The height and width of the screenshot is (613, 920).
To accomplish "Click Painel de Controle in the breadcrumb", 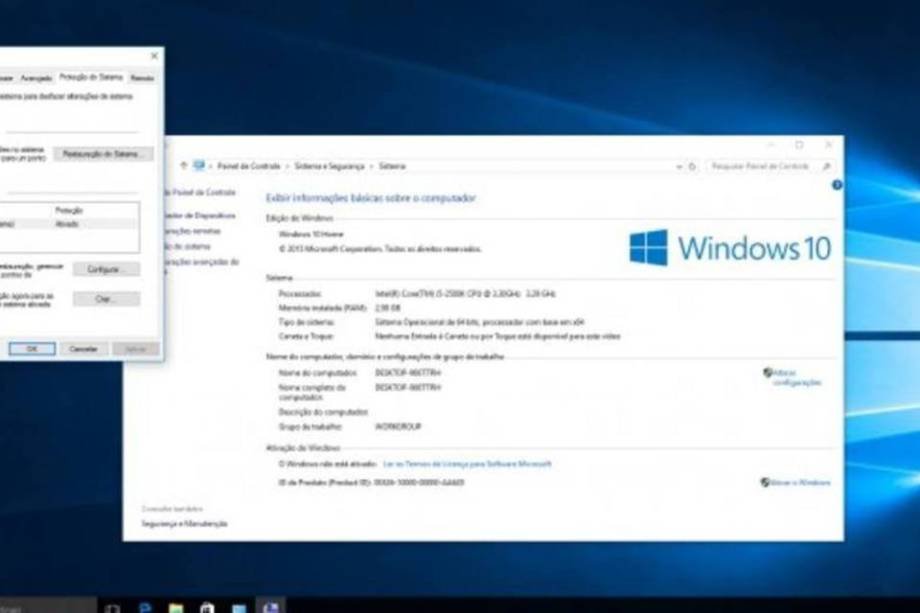I will [x=249, y=167].
